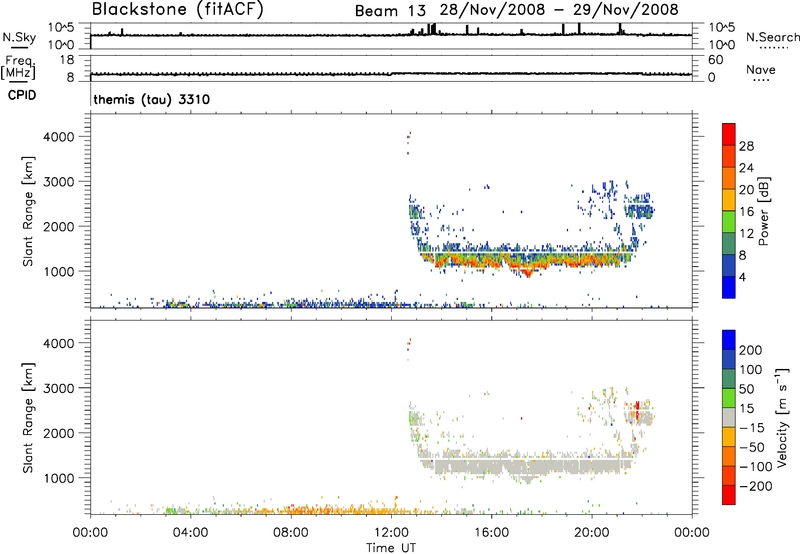Click the "Power [dB]" color bar title
800x554 pixels.
point(763,211)
